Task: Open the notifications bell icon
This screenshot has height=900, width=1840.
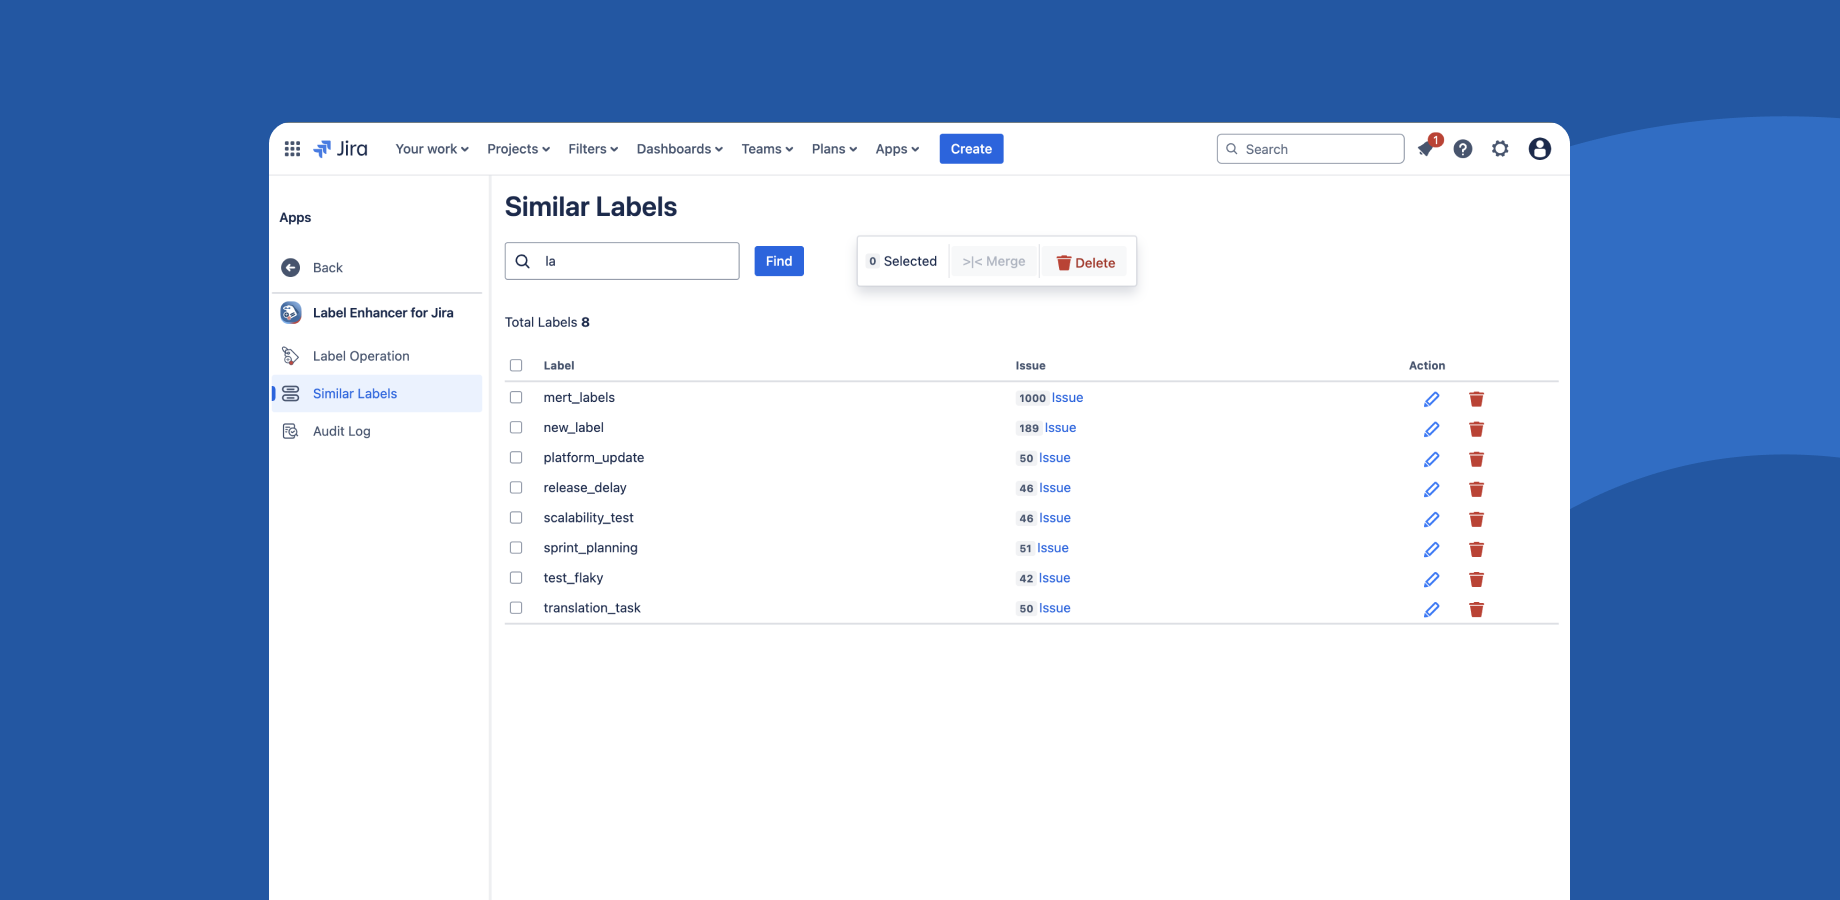Action: click(1426, 149)
